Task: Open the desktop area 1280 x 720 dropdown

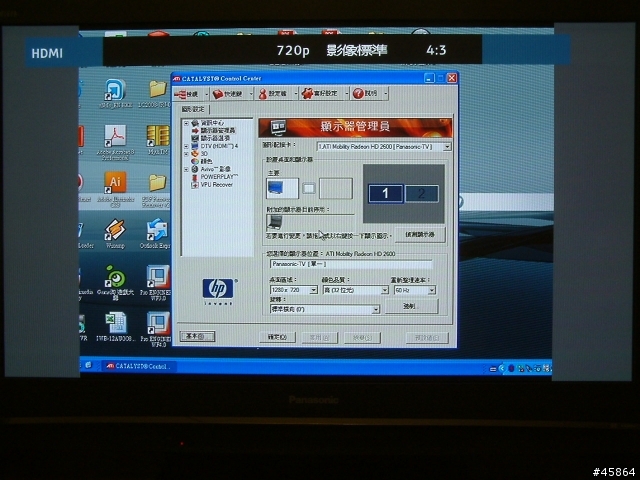Action: point(293,290)
